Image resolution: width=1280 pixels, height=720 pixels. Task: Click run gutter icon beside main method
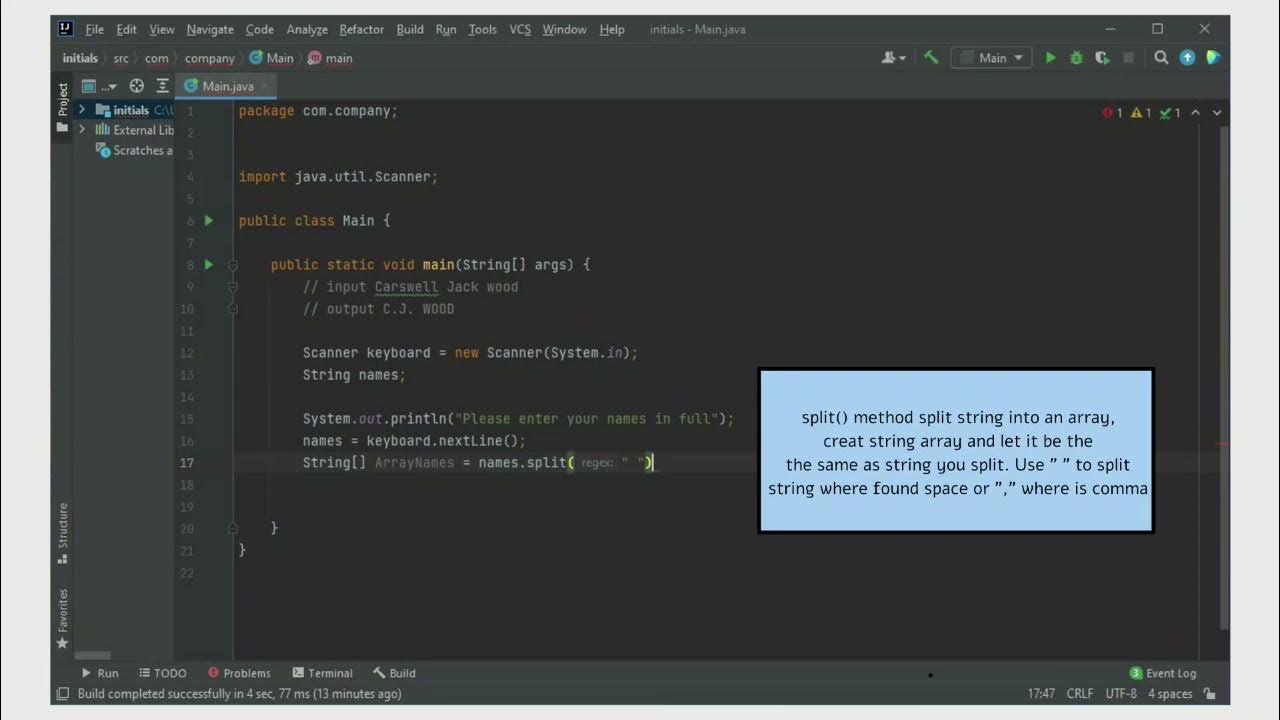[x=209, y=264]
